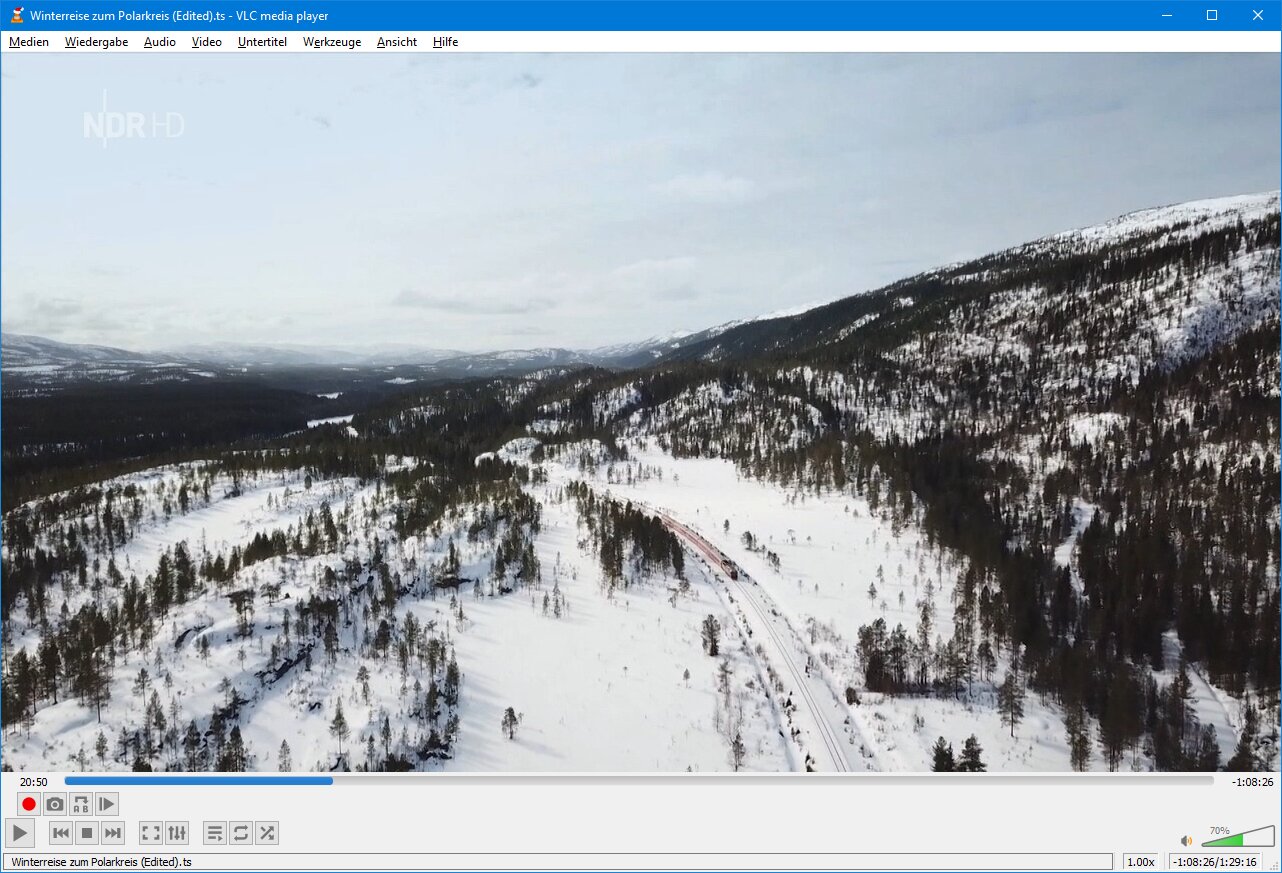
Task: Skip to next media track
Action: point(113,833)
